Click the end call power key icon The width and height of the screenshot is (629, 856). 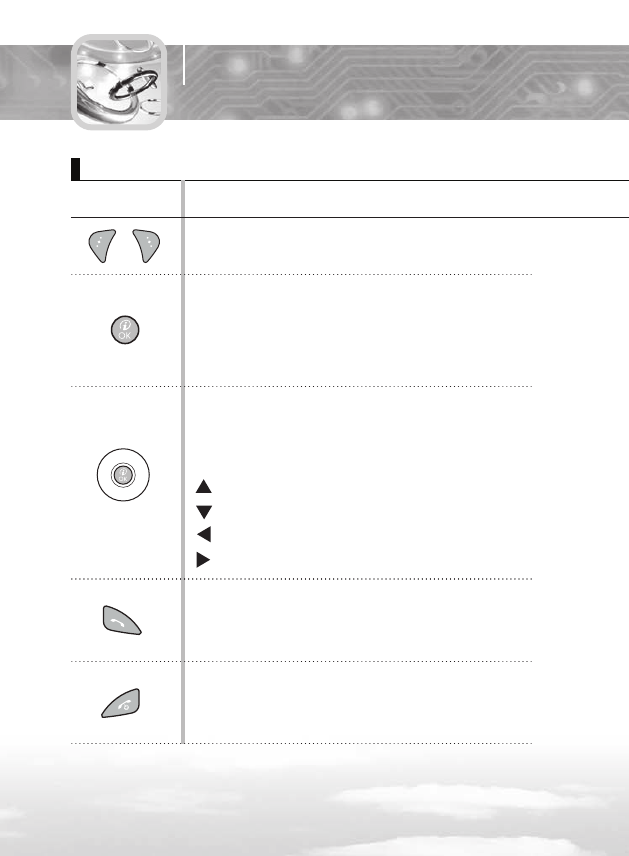(x=121, y=703)
